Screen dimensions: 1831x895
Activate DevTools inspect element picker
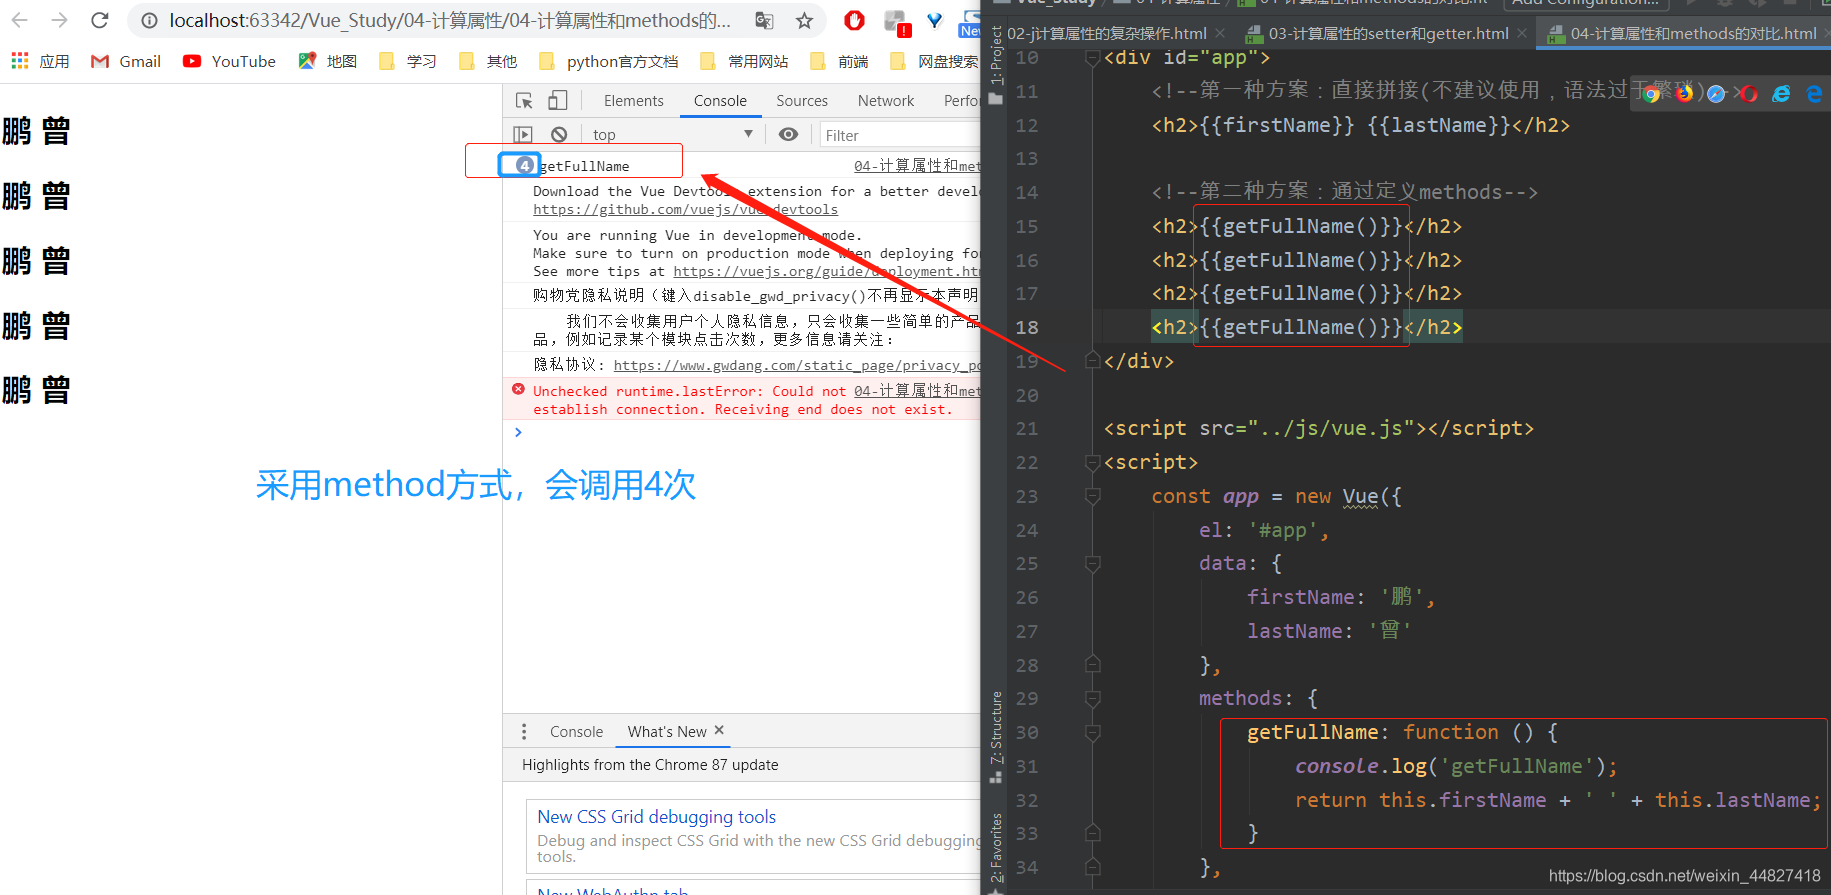[524, 100]
